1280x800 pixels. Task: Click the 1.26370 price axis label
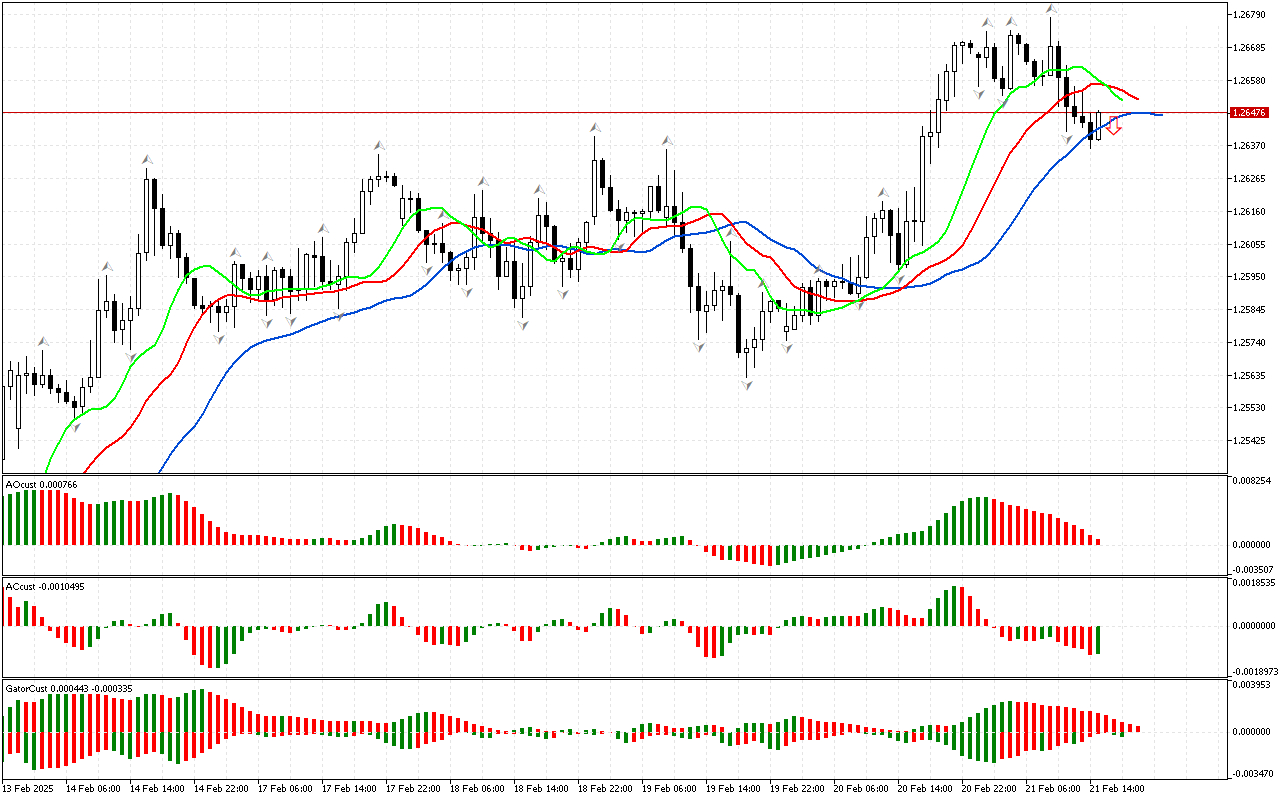click(1250, 146)
